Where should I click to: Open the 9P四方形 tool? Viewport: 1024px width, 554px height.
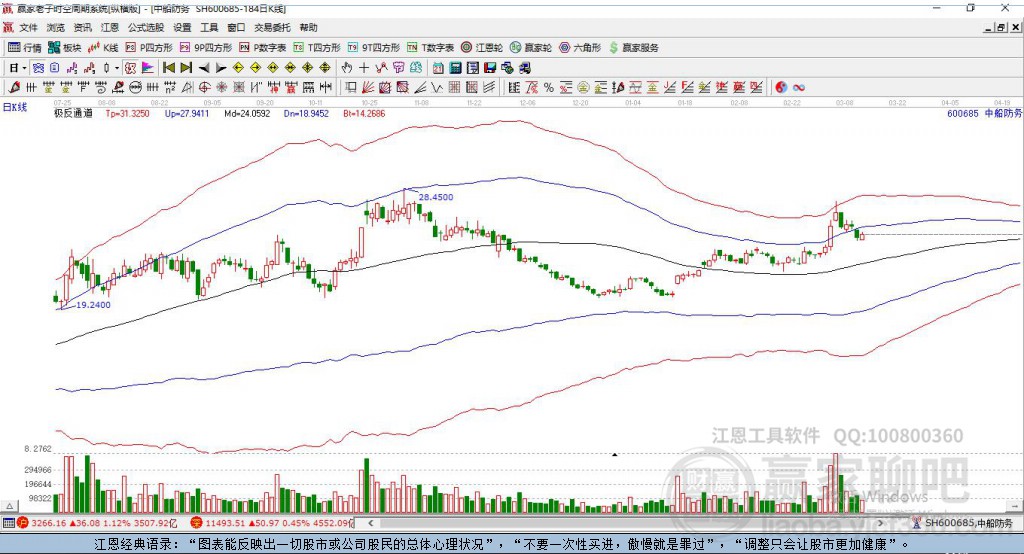206,48
